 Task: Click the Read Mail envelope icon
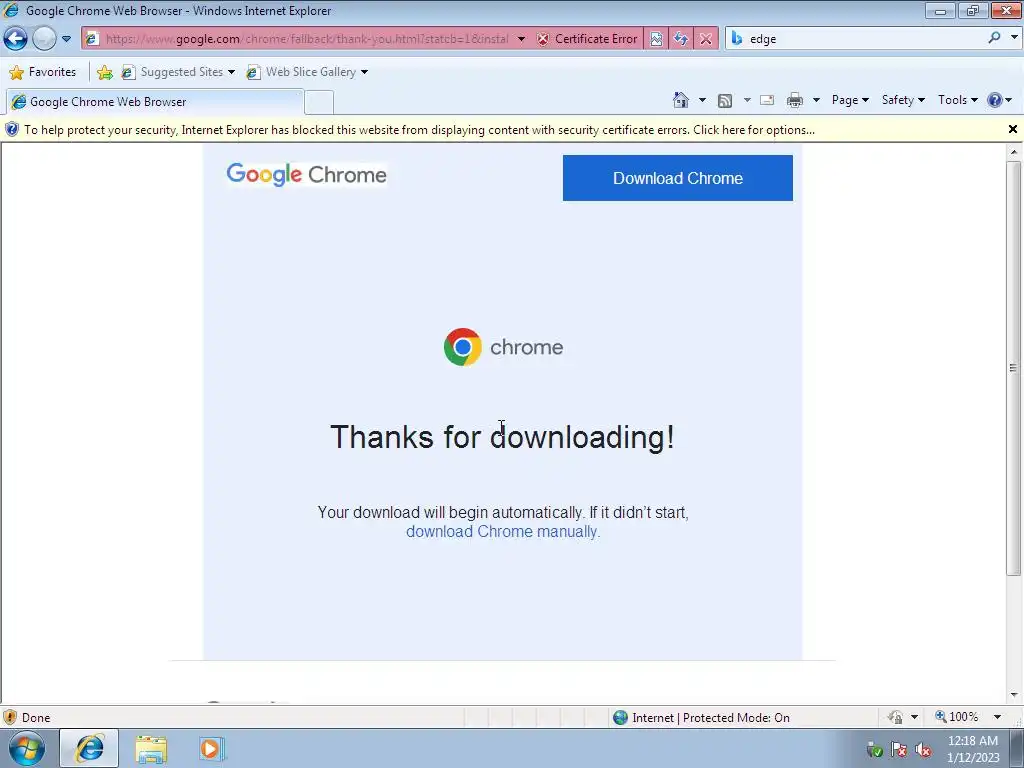click(767, 100)
